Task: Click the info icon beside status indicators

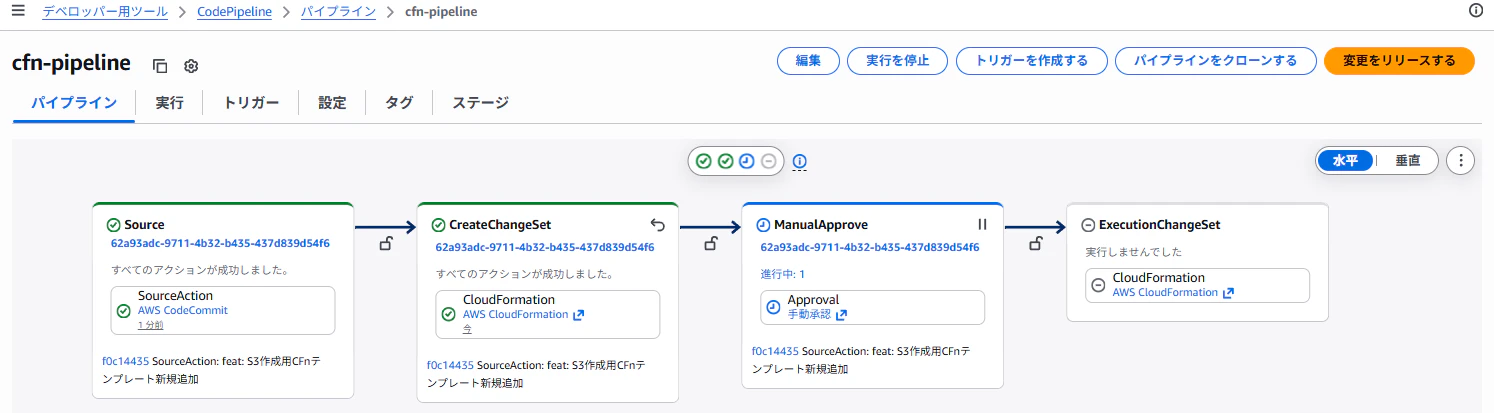Action: pos(799,161)
